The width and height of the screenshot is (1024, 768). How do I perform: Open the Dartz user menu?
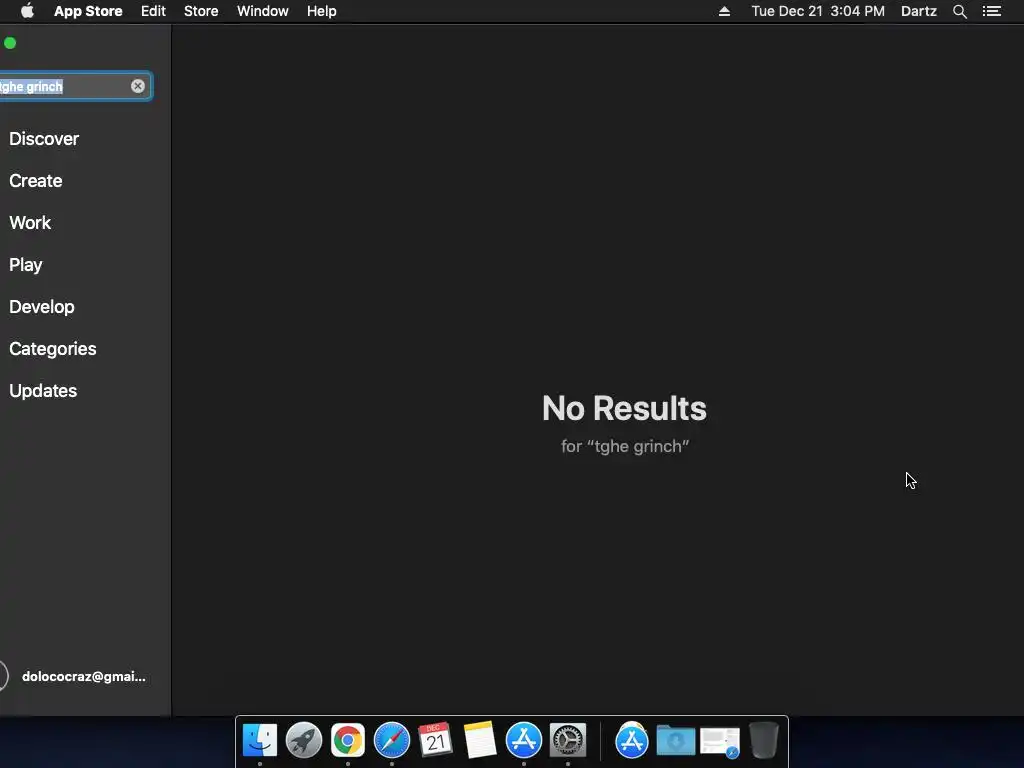919,11
